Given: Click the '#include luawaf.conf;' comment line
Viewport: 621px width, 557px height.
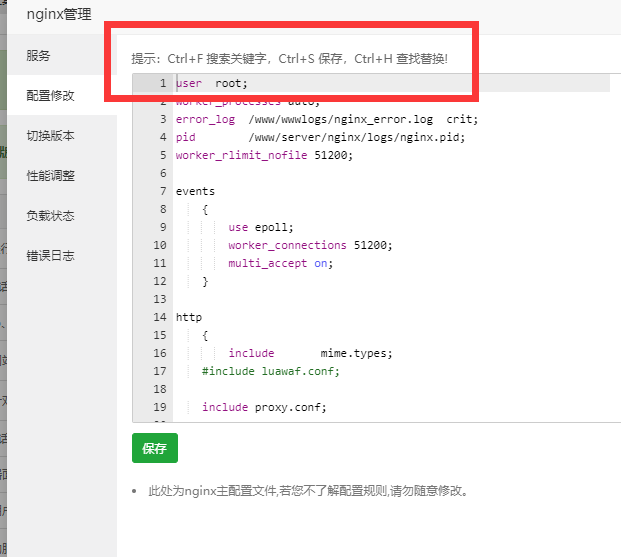Looking at the screenshot, I should pos(271,371).
